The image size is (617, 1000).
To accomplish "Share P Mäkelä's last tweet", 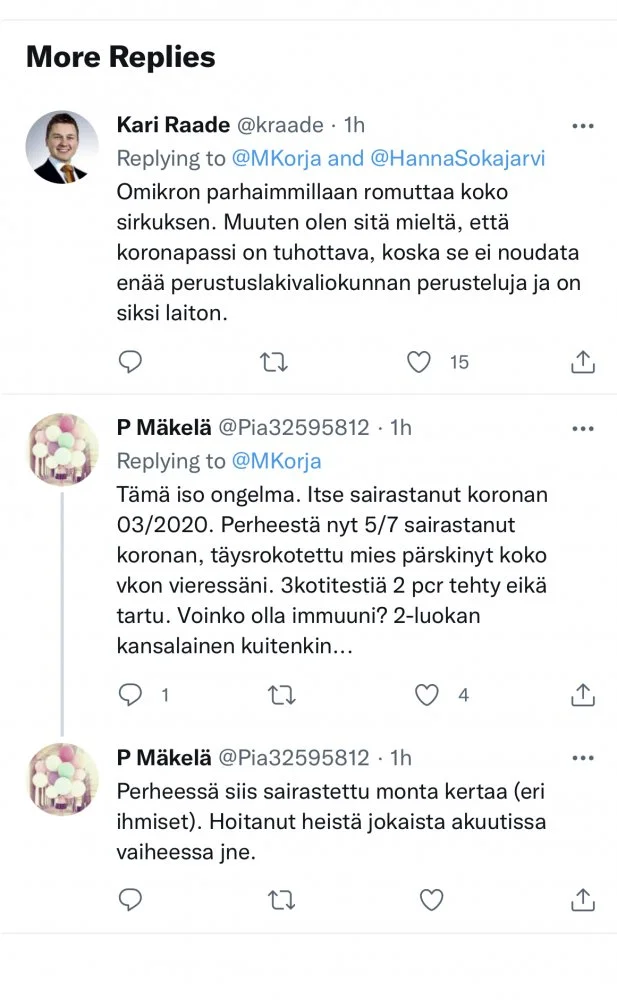I will [x=582, y=900].
